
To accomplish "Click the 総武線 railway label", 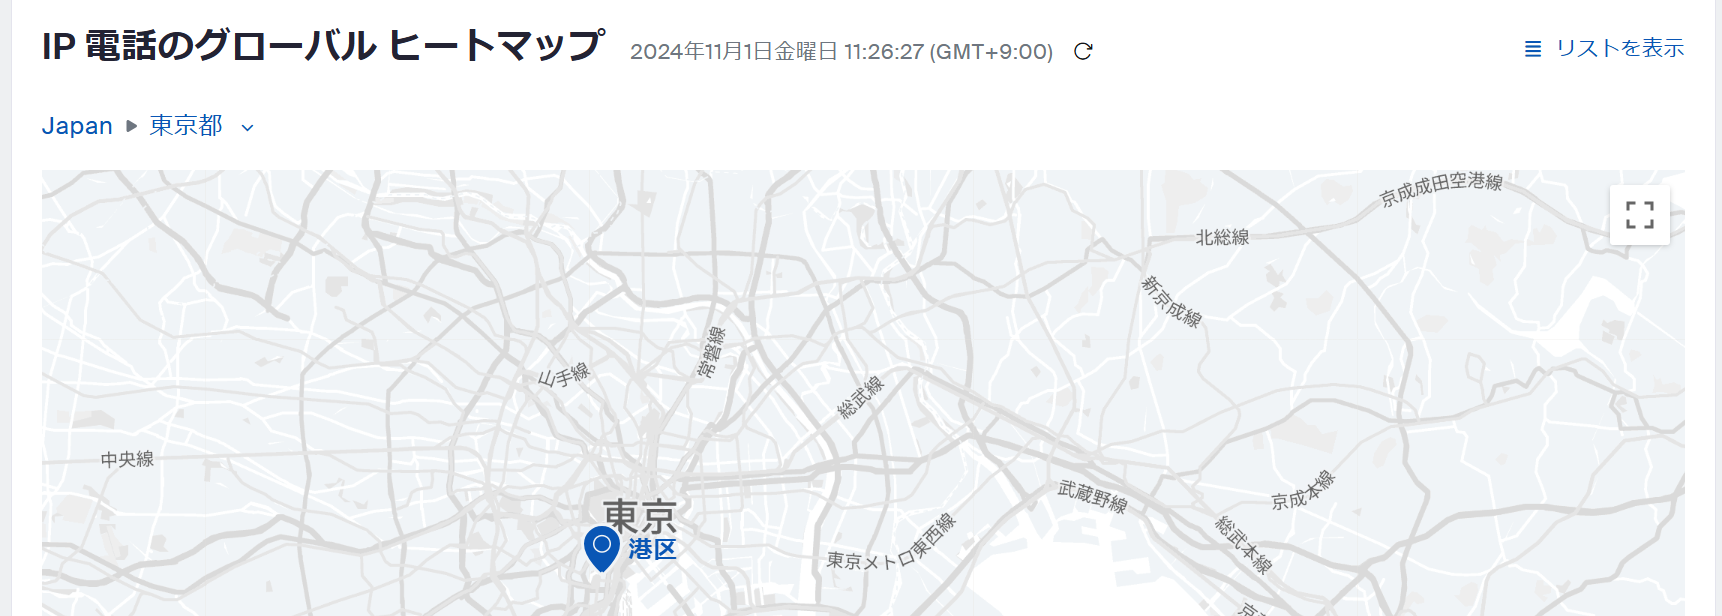I will tap(861, 397).
